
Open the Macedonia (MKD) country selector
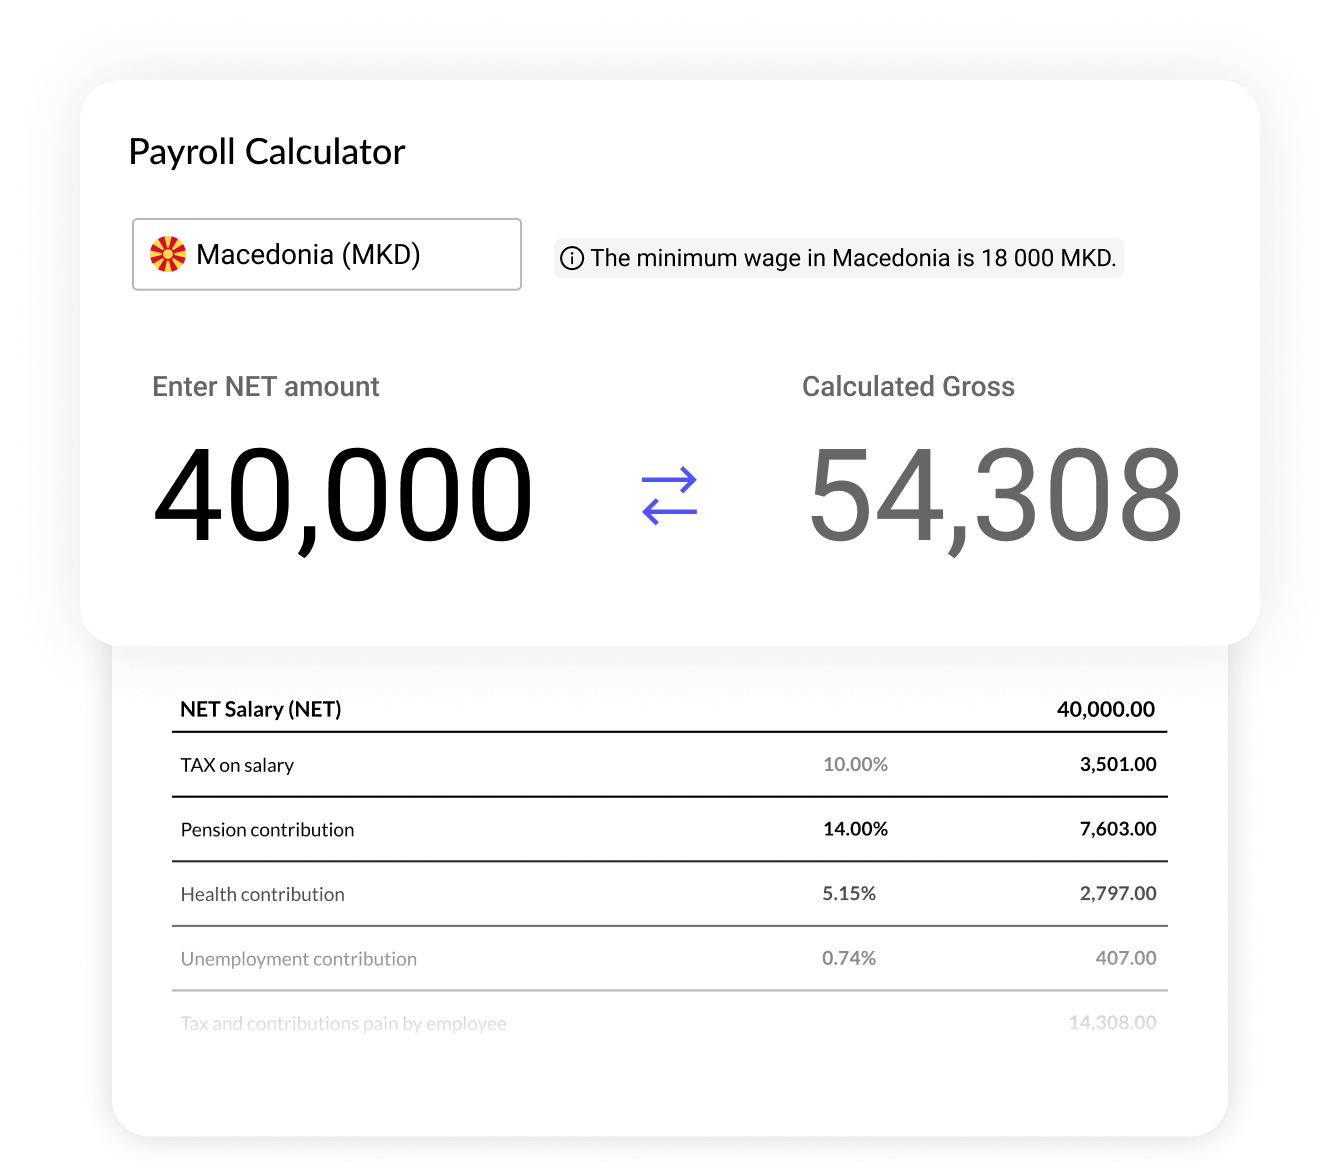326,254
